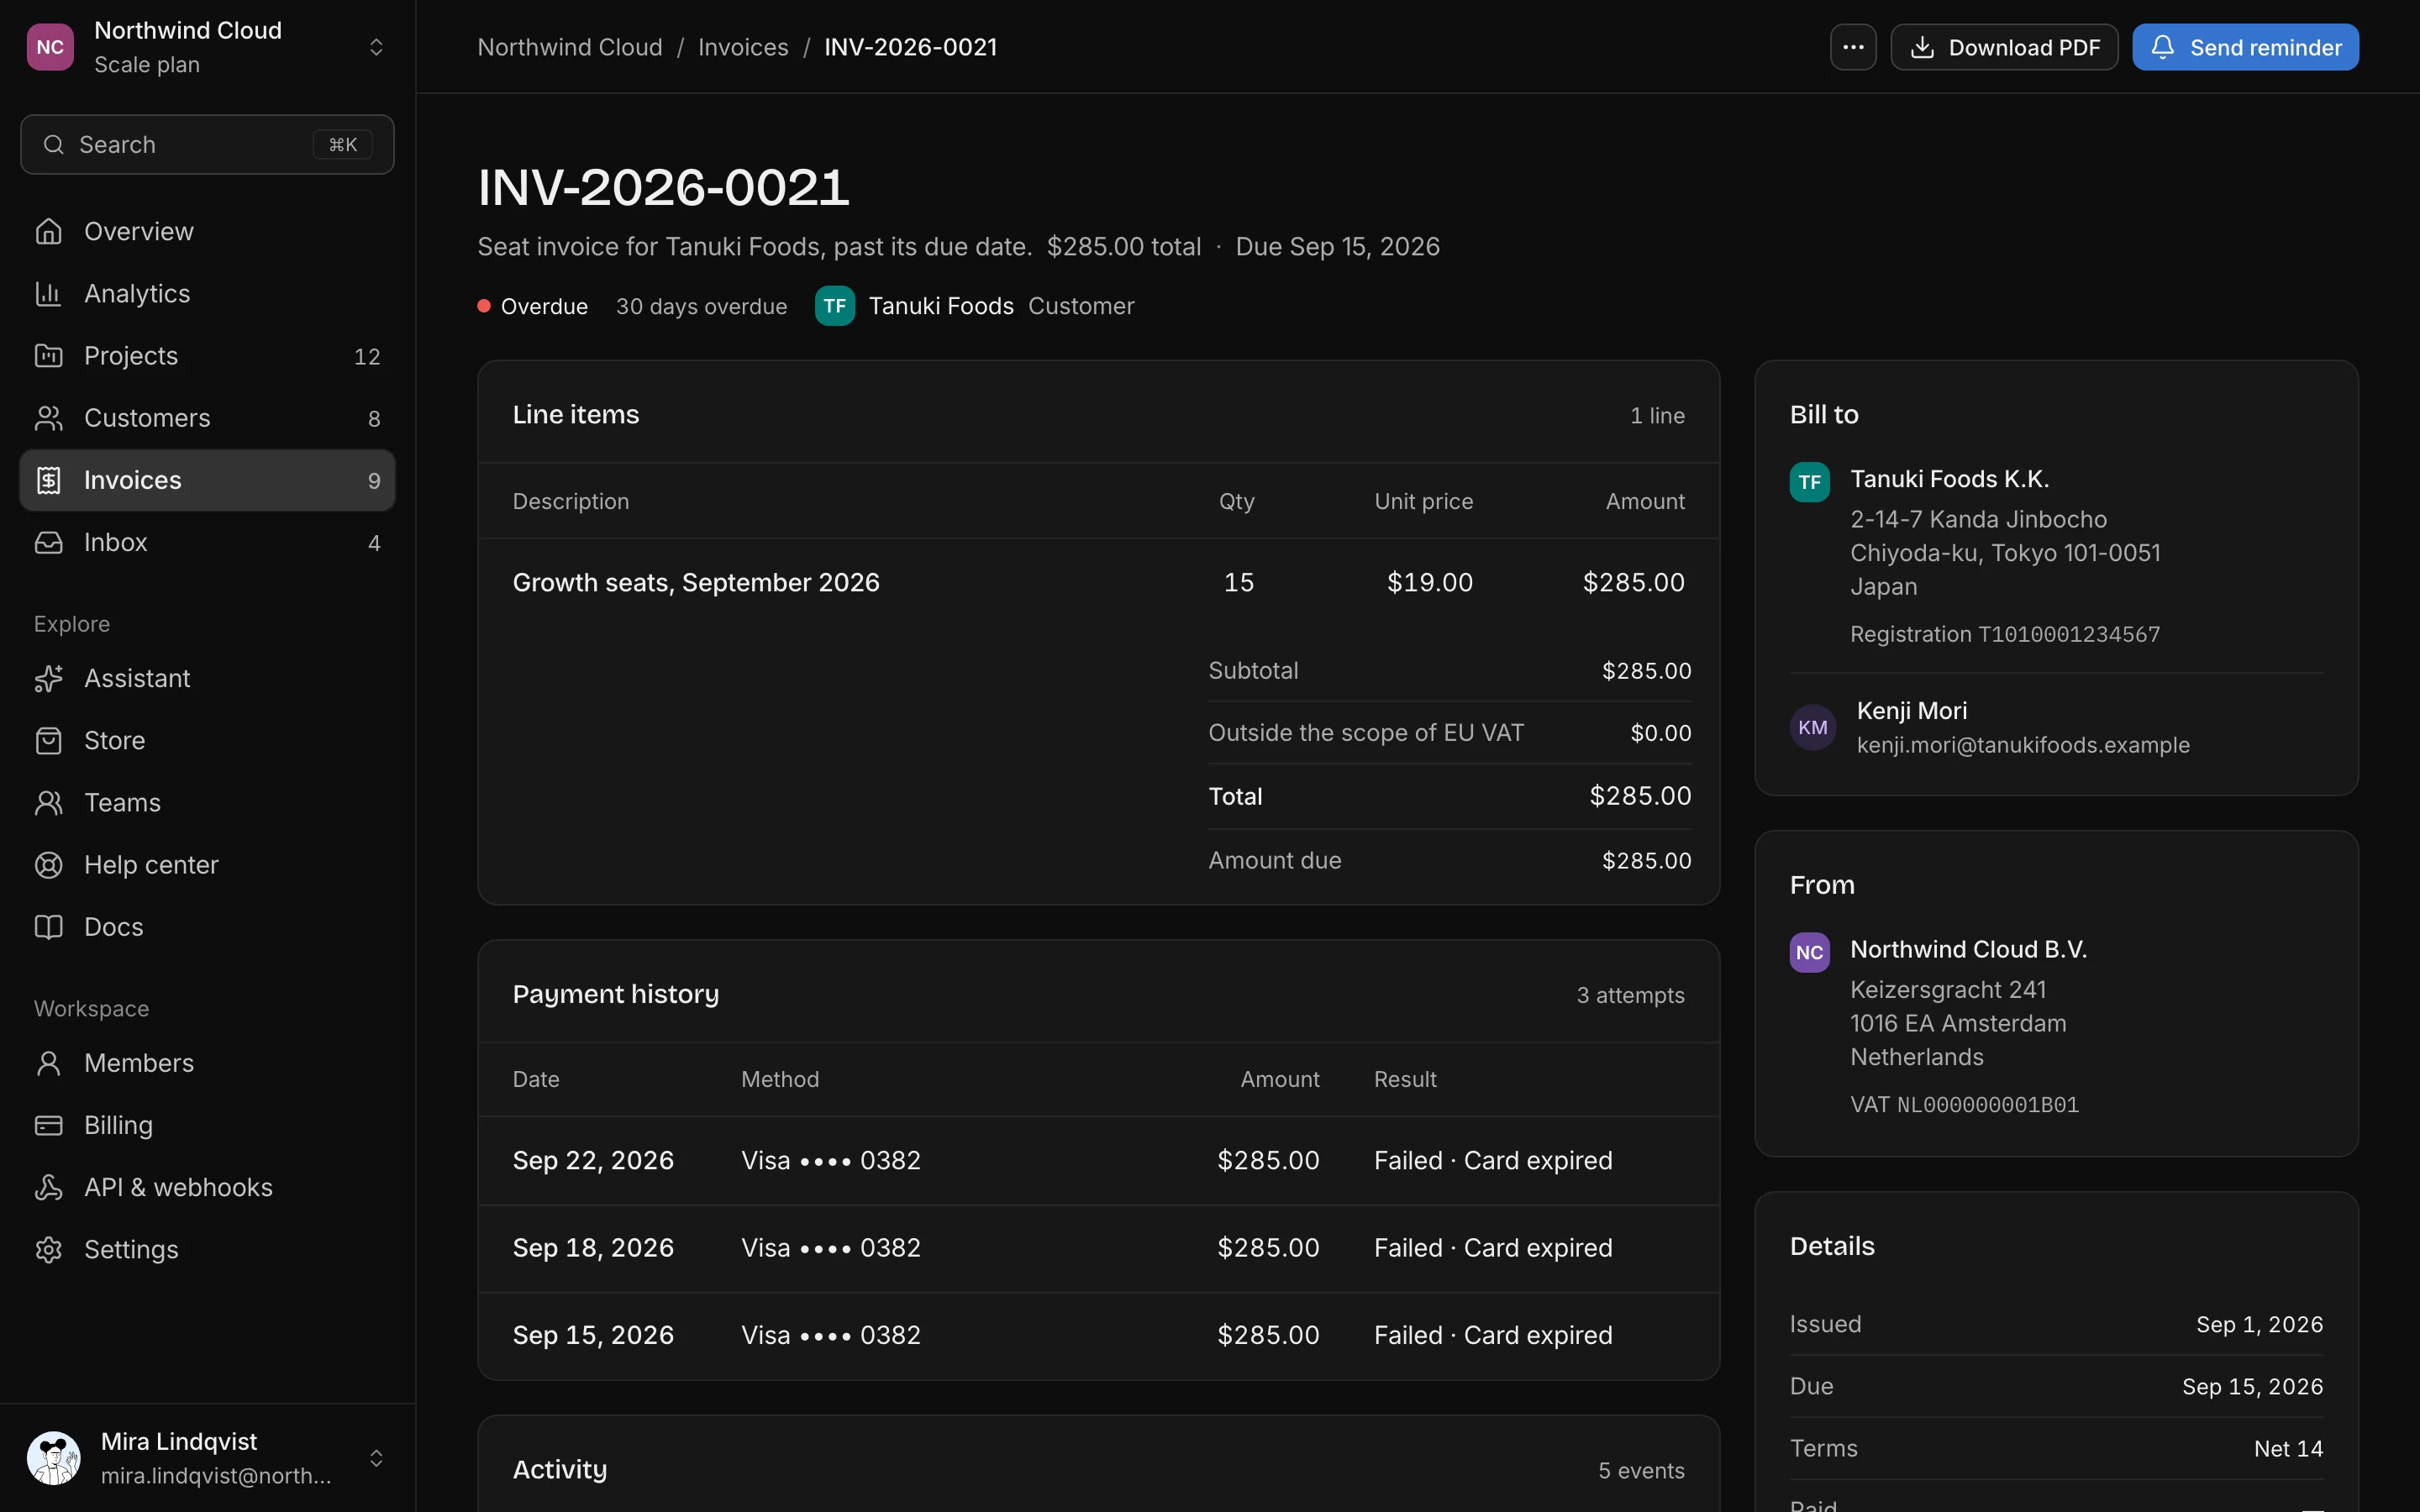Screen dimensions: 2420x1512
Task: Click the Projects folder icon
Action: [48, 356]
